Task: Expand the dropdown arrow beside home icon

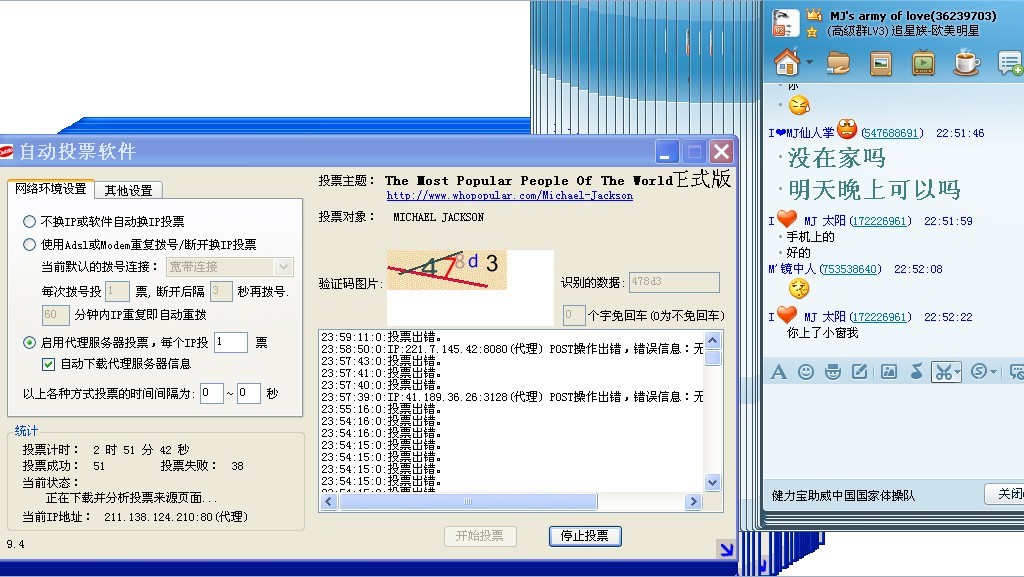Action: [x=810, y=63]
